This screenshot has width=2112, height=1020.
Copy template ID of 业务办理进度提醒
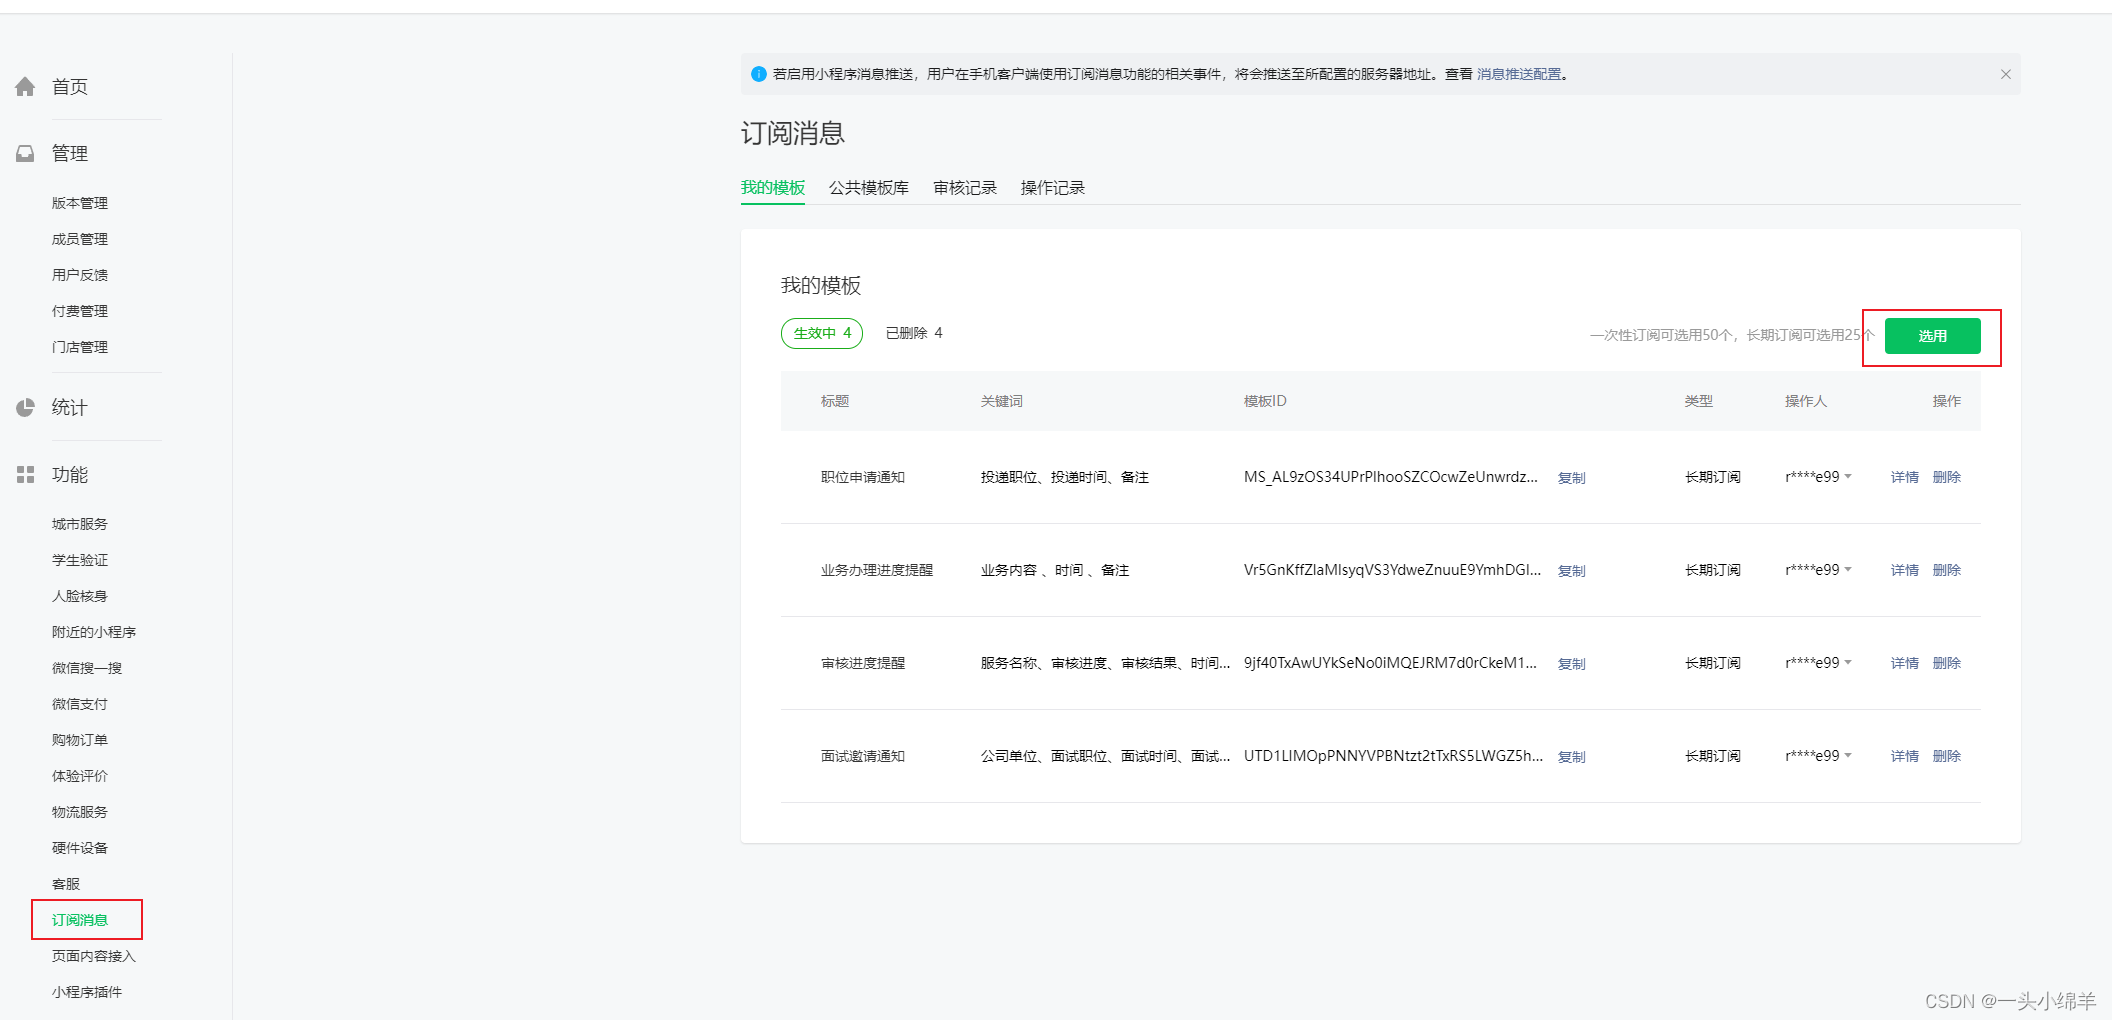point(1572,571)
